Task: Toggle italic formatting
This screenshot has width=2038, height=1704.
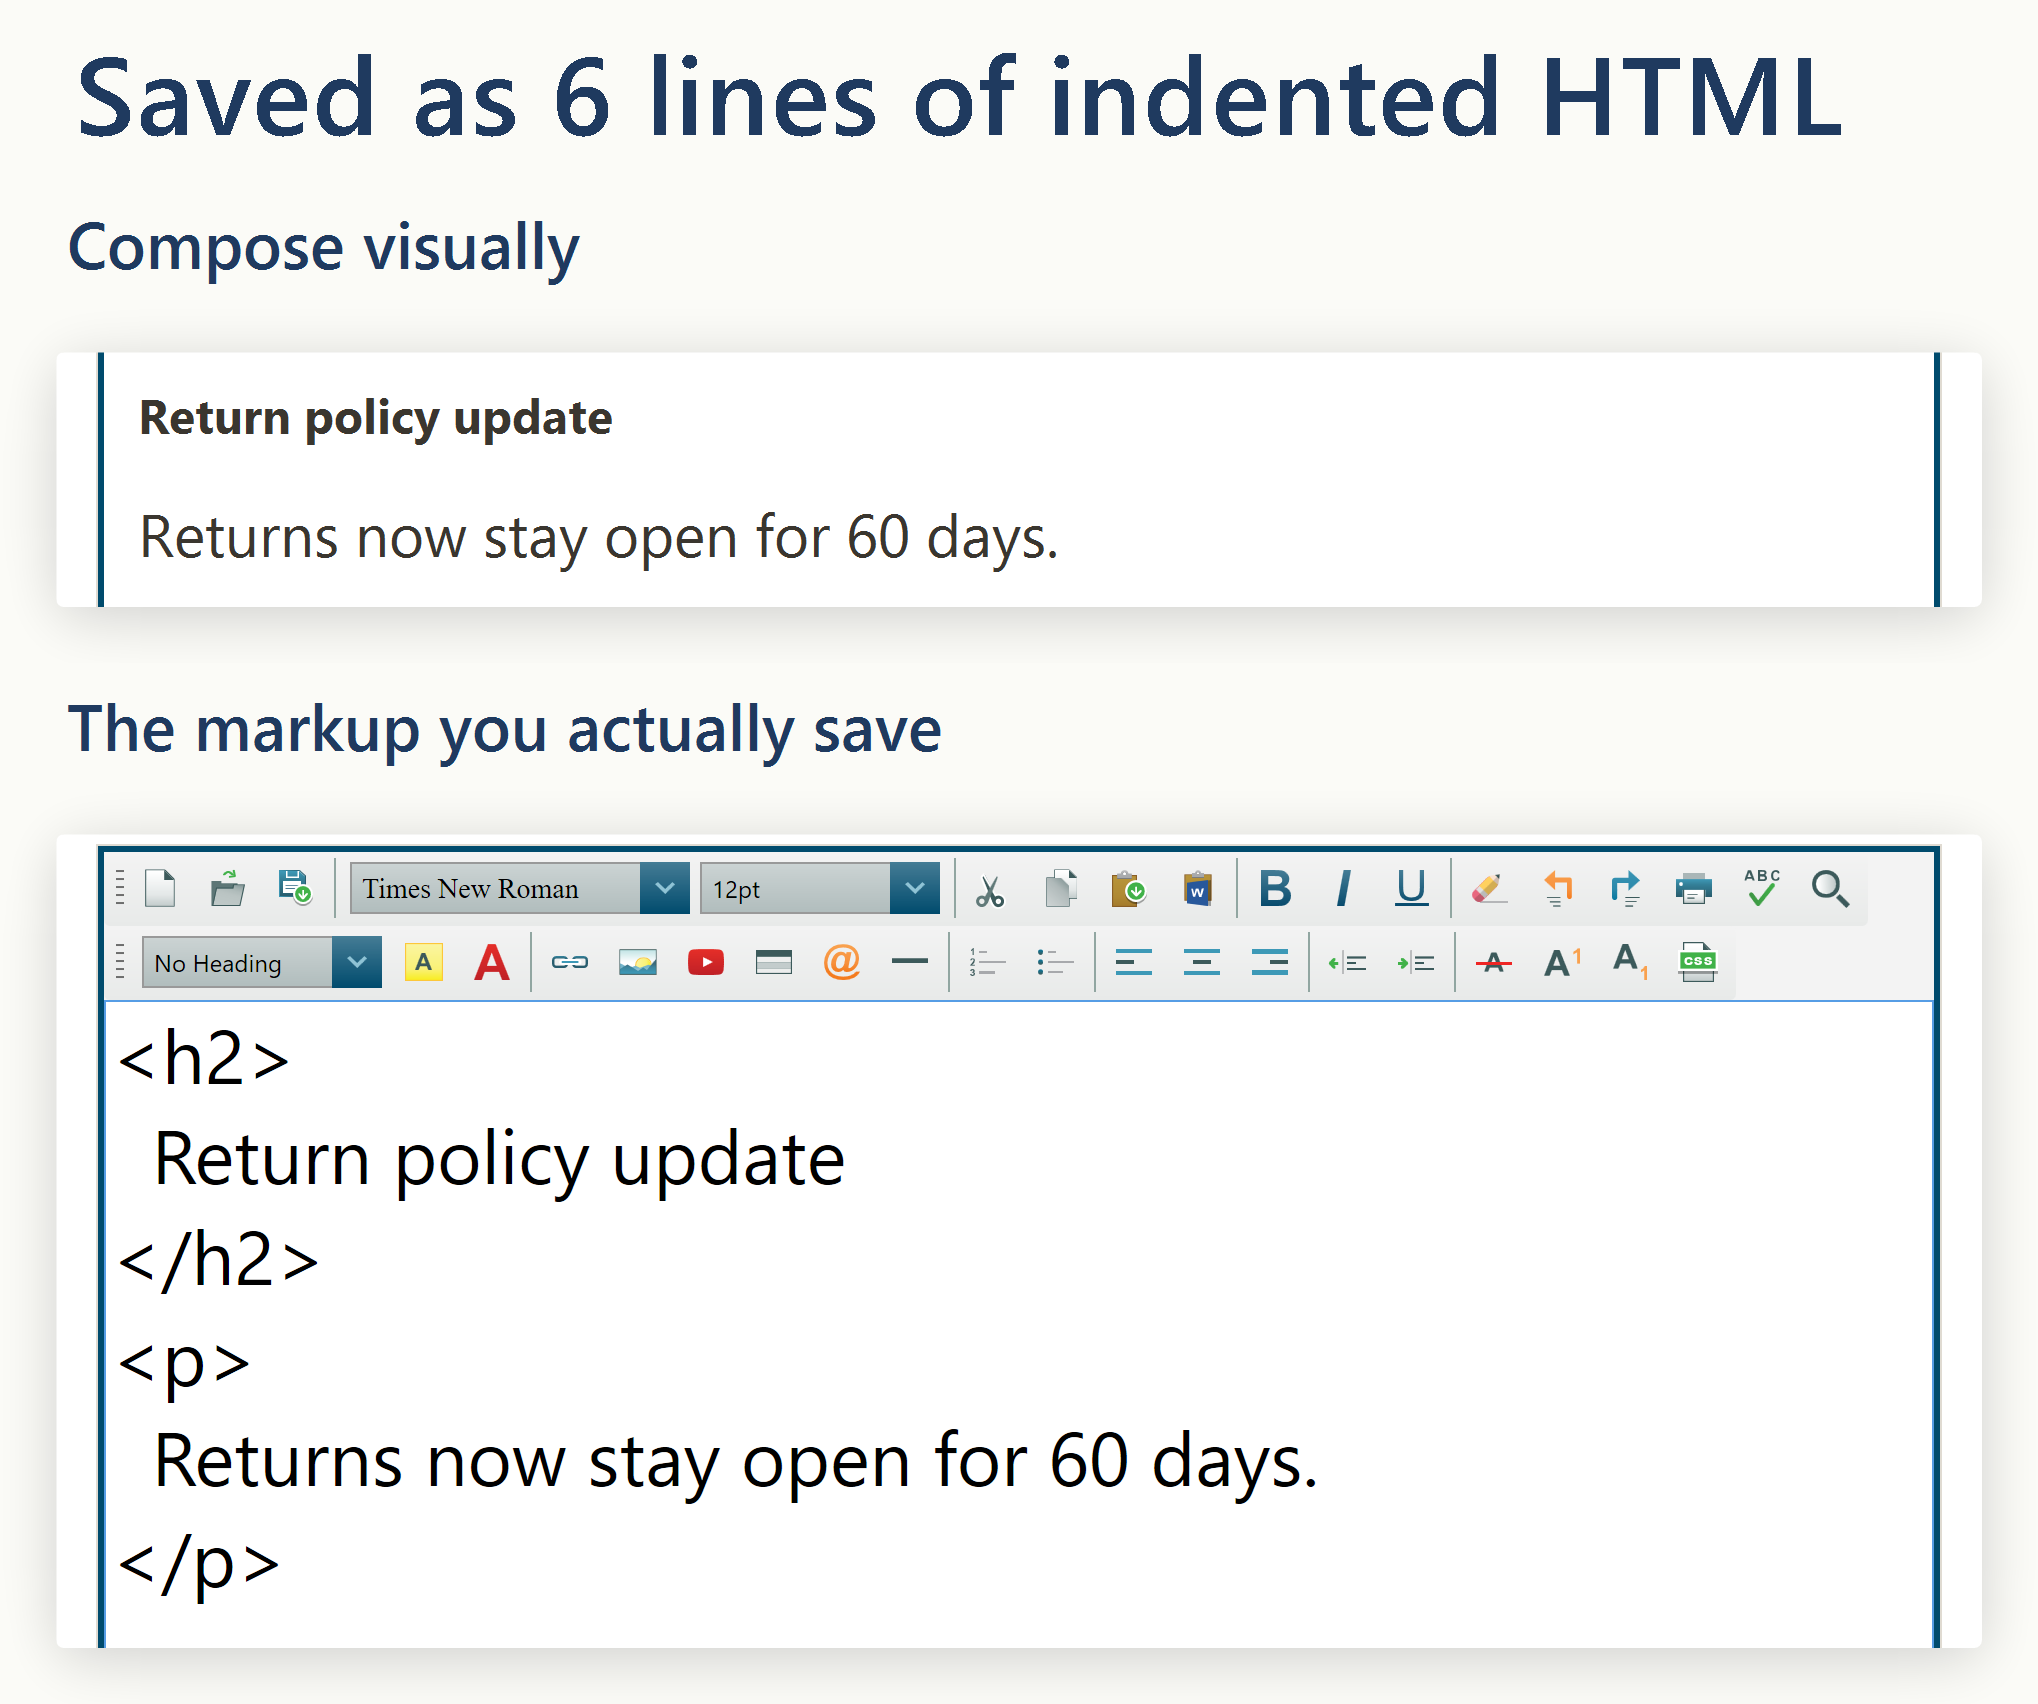Action: pyautogui.click(x=1343, y=888)
